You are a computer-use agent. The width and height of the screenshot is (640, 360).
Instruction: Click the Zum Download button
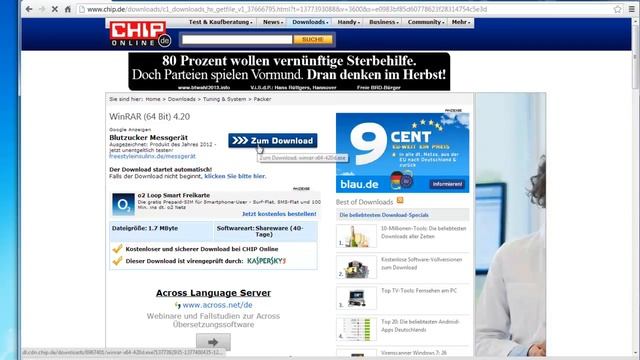pos(273,141)
